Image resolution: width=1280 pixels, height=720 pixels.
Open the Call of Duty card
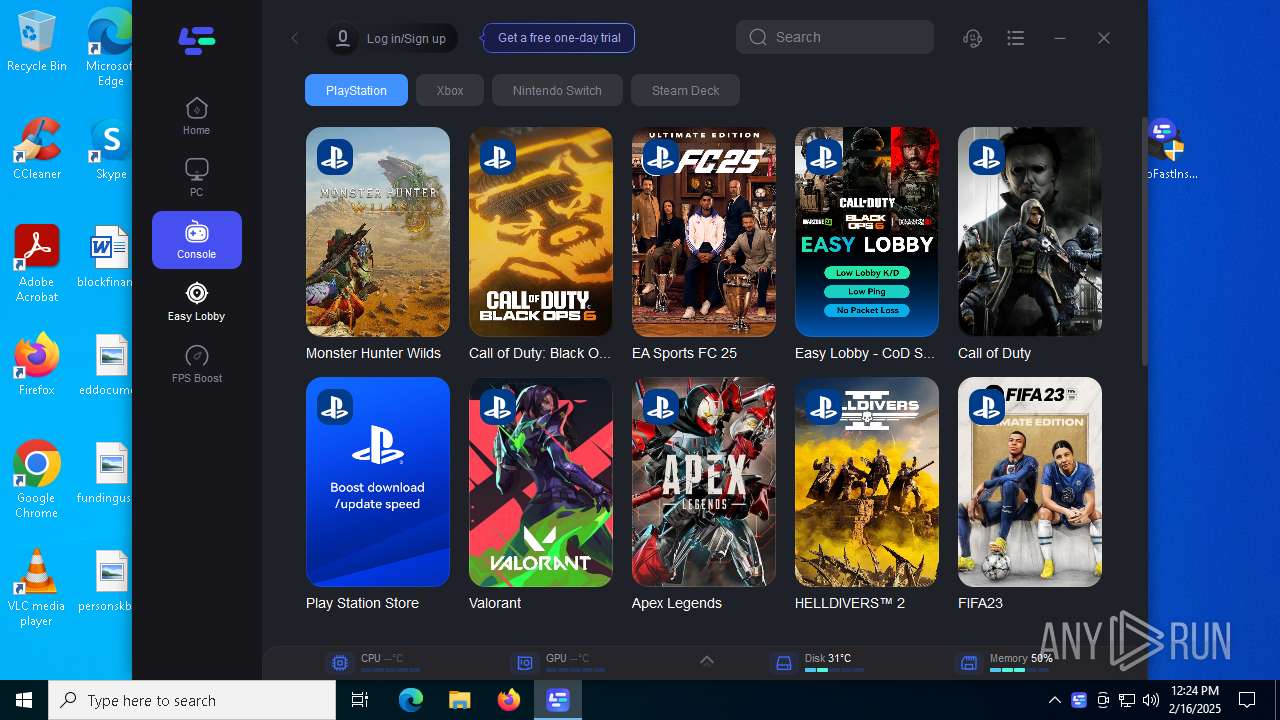coord(1030,232)
